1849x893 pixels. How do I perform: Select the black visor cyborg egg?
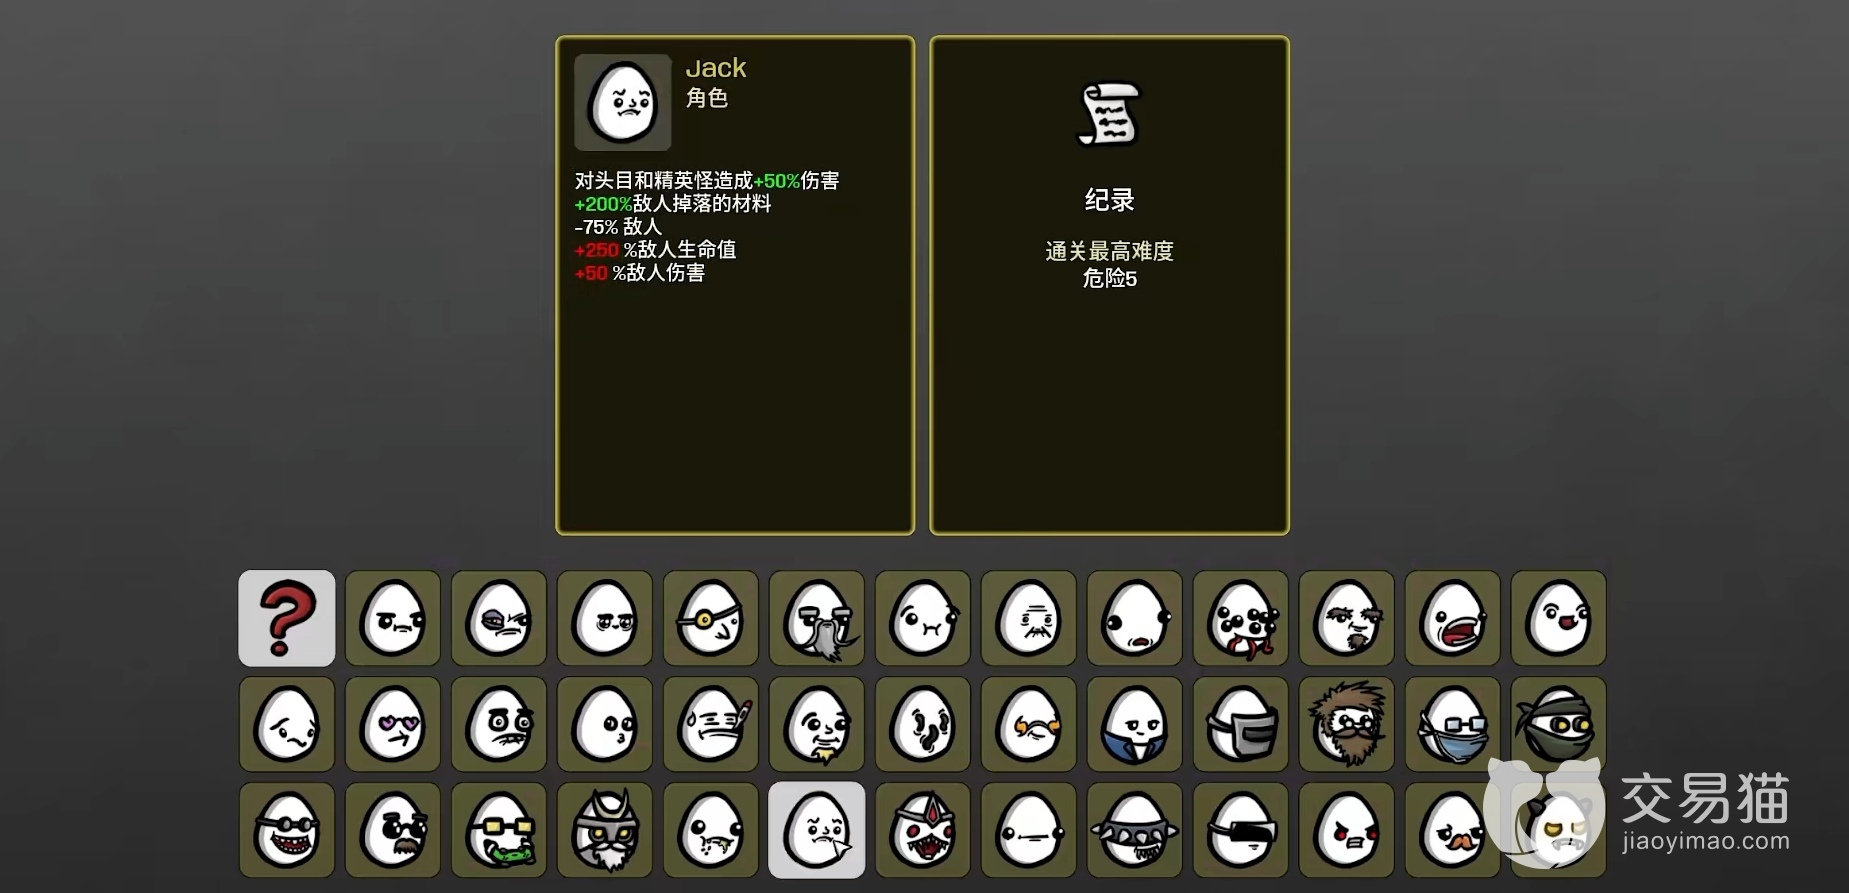(x=1241, y=830)
